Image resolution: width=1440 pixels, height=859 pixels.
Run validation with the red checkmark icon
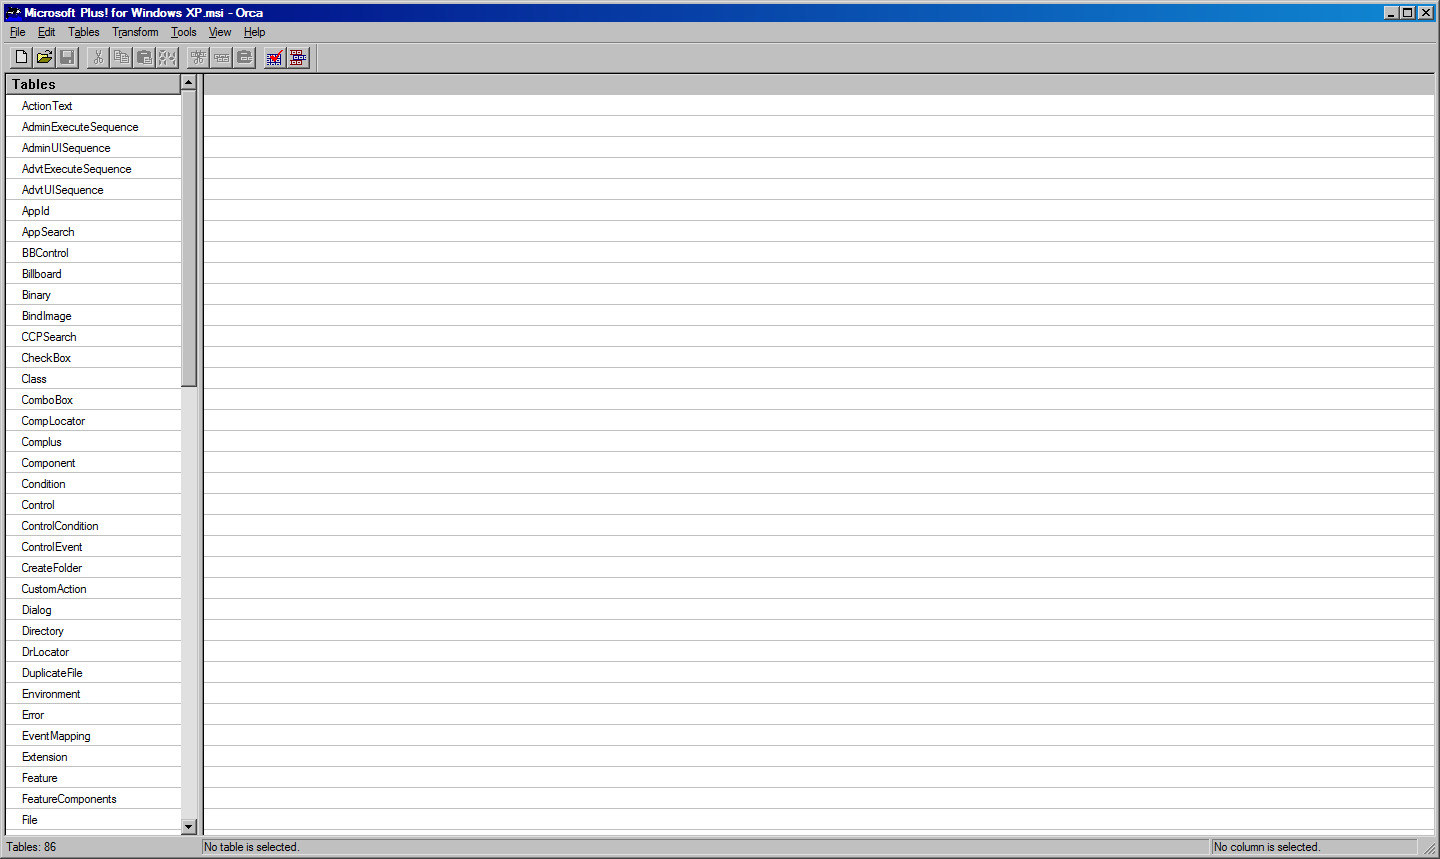click(x=274, y=57)
